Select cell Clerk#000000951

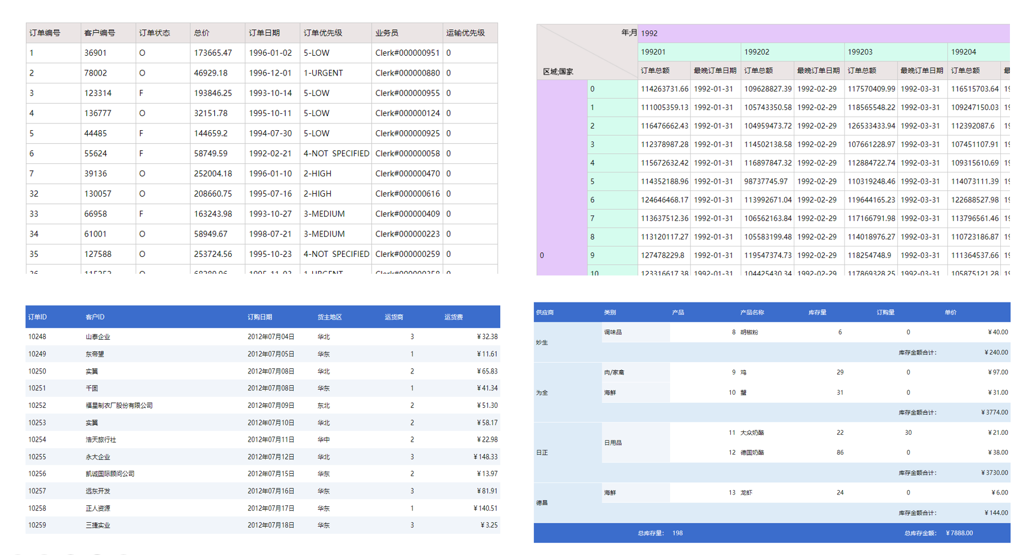tap(407, 53)
